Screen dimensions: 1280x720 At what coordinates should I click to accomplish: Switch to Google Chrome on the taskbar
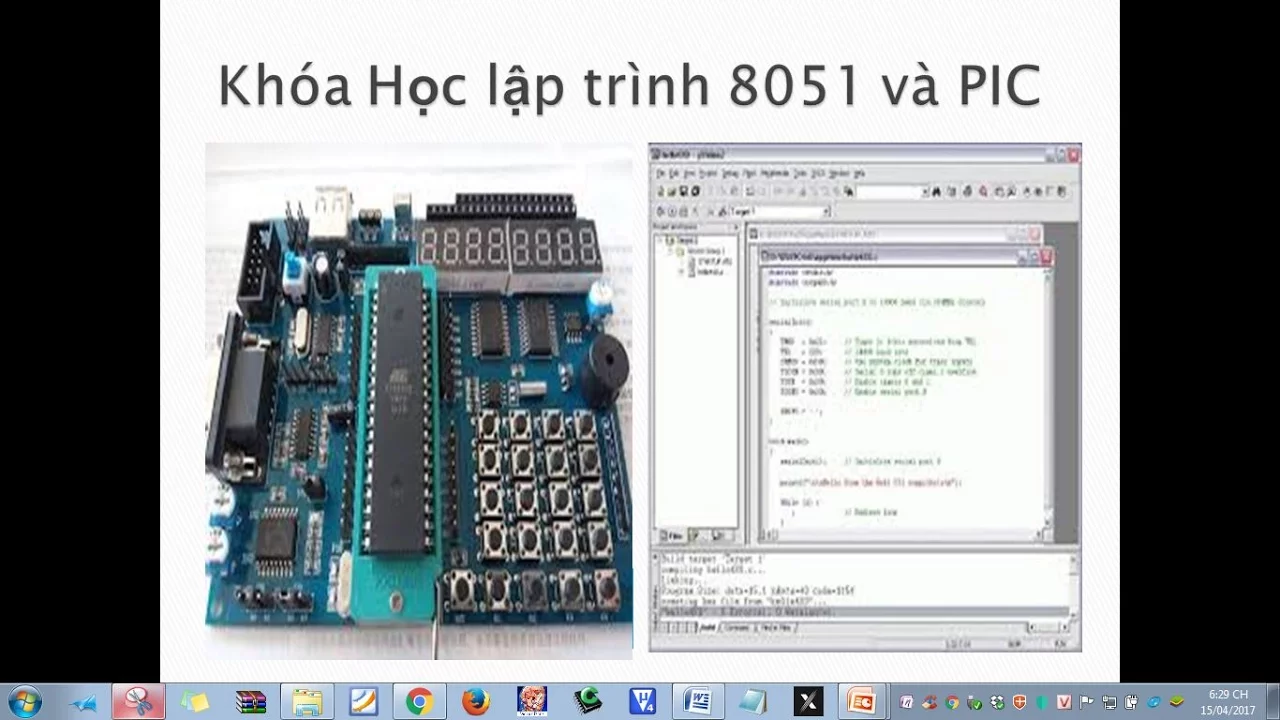coord(419,702)
